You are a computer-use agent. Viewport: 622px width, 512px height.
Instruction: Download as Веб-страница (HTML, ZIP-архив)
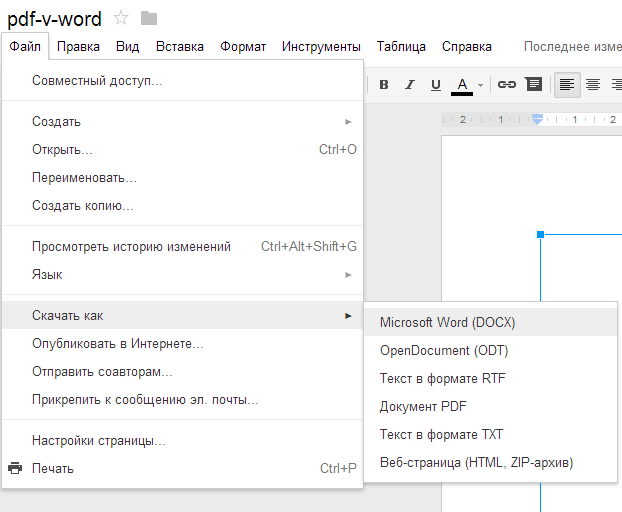pyautogui.click(x=491, y=462)
